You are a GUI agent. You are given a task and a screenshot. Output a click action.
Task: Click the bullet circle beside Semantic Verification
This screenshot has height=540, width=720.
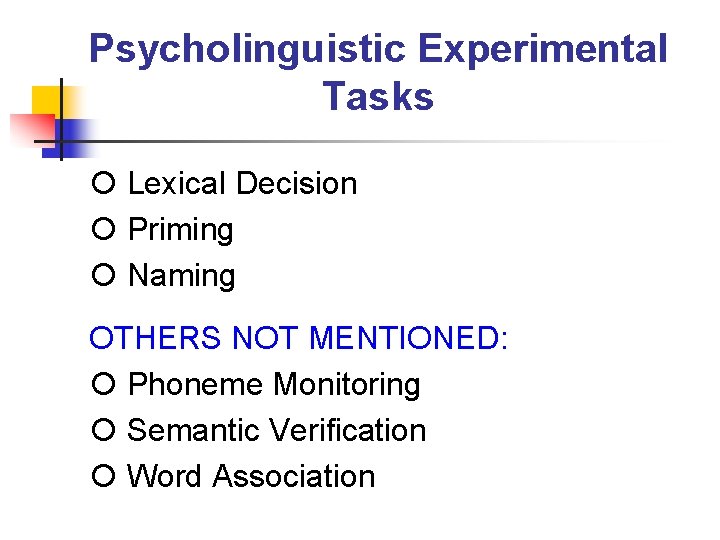[103, 430]
